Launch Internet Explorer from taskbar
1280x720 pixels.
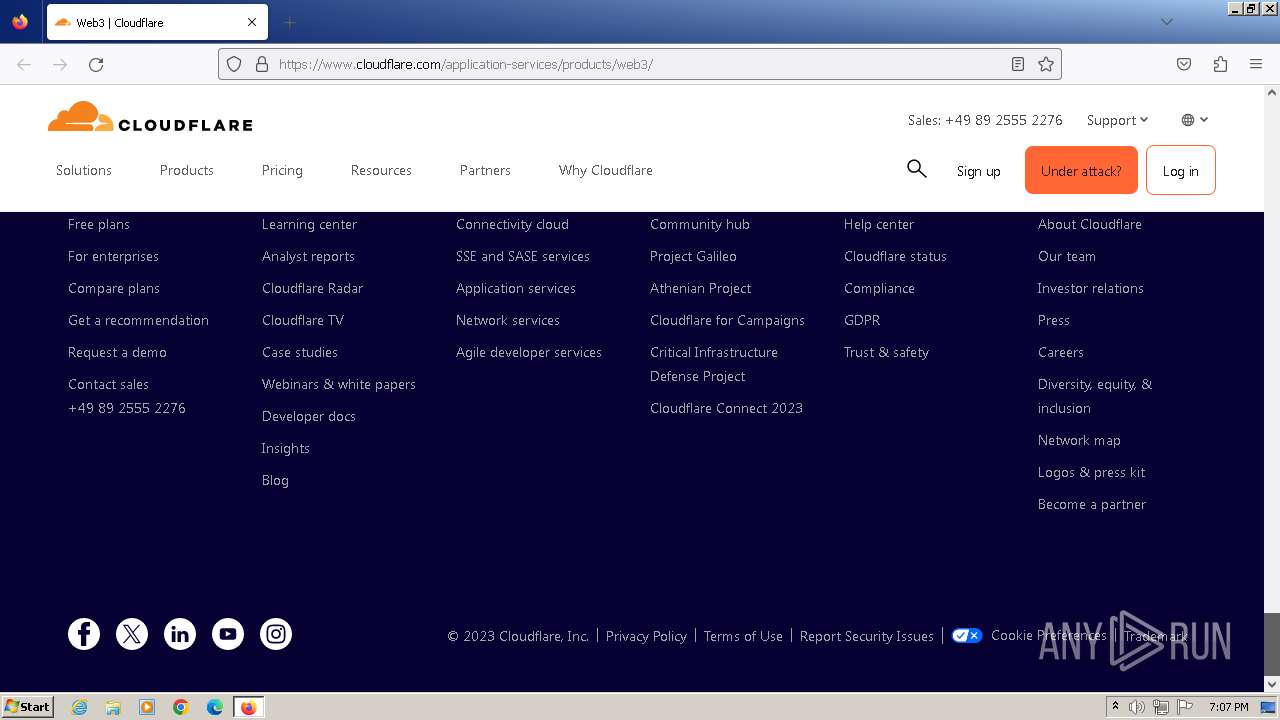coord(79,707)
